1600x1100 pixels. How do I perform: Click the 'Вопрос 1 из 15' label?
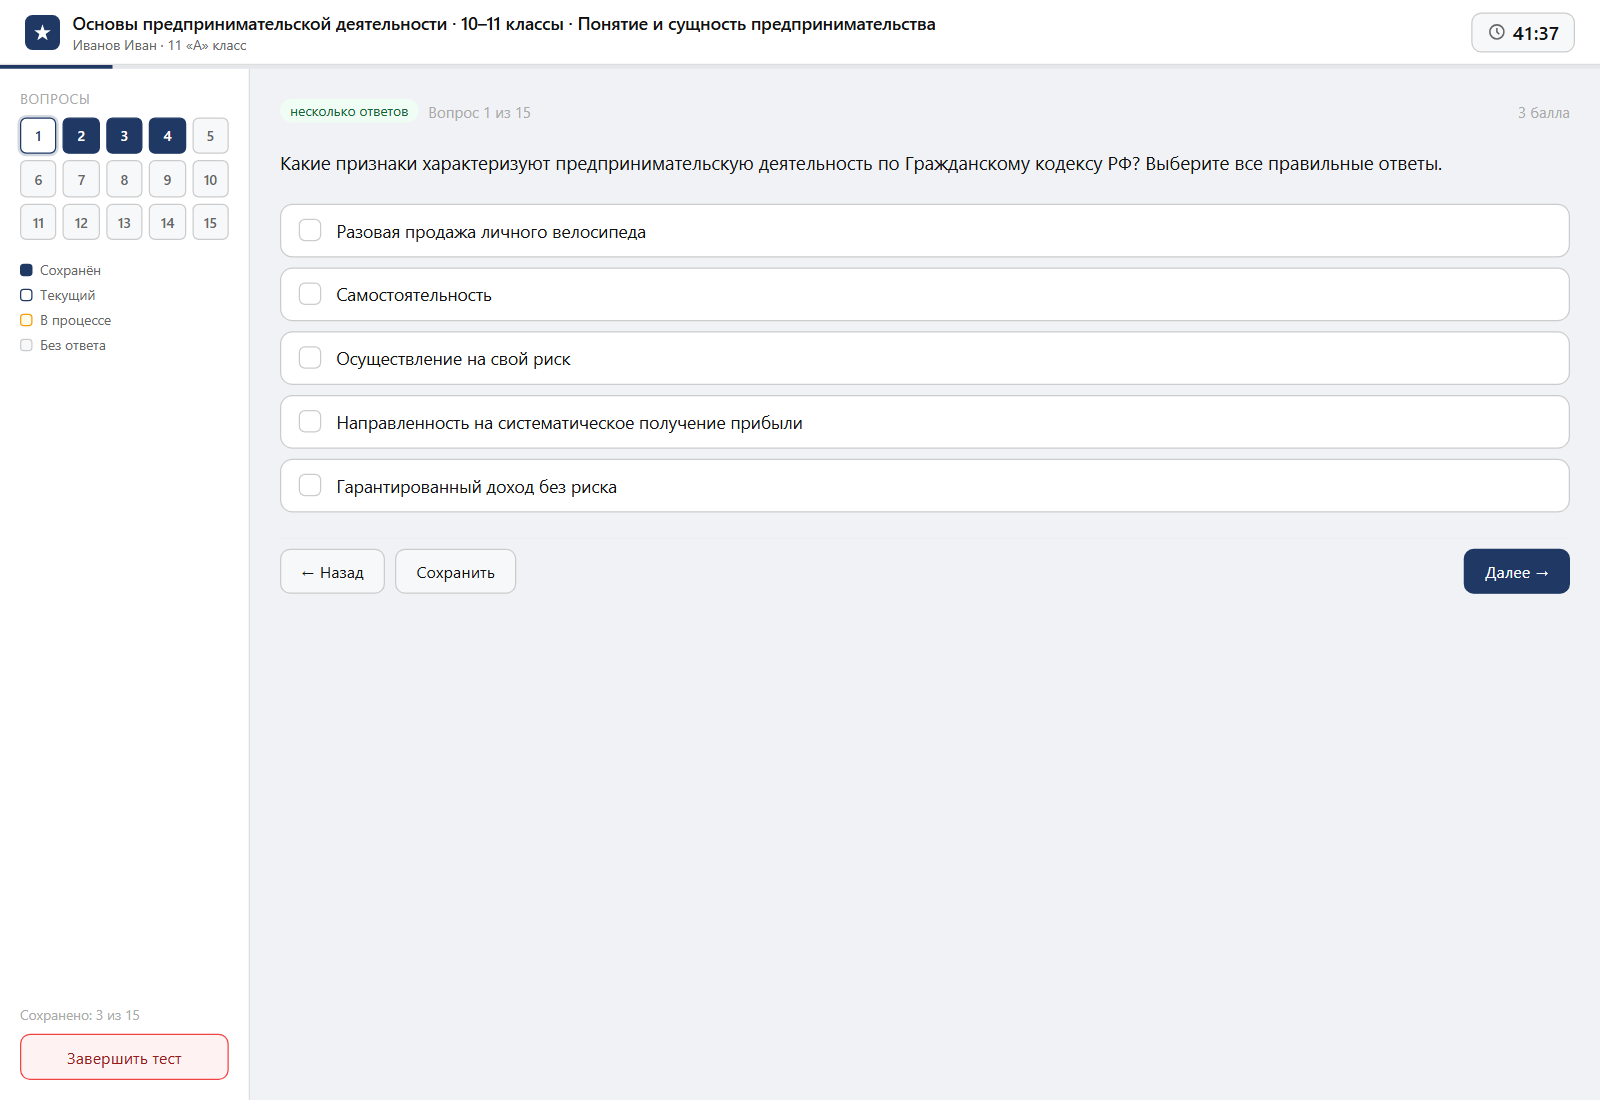point(479,113)
